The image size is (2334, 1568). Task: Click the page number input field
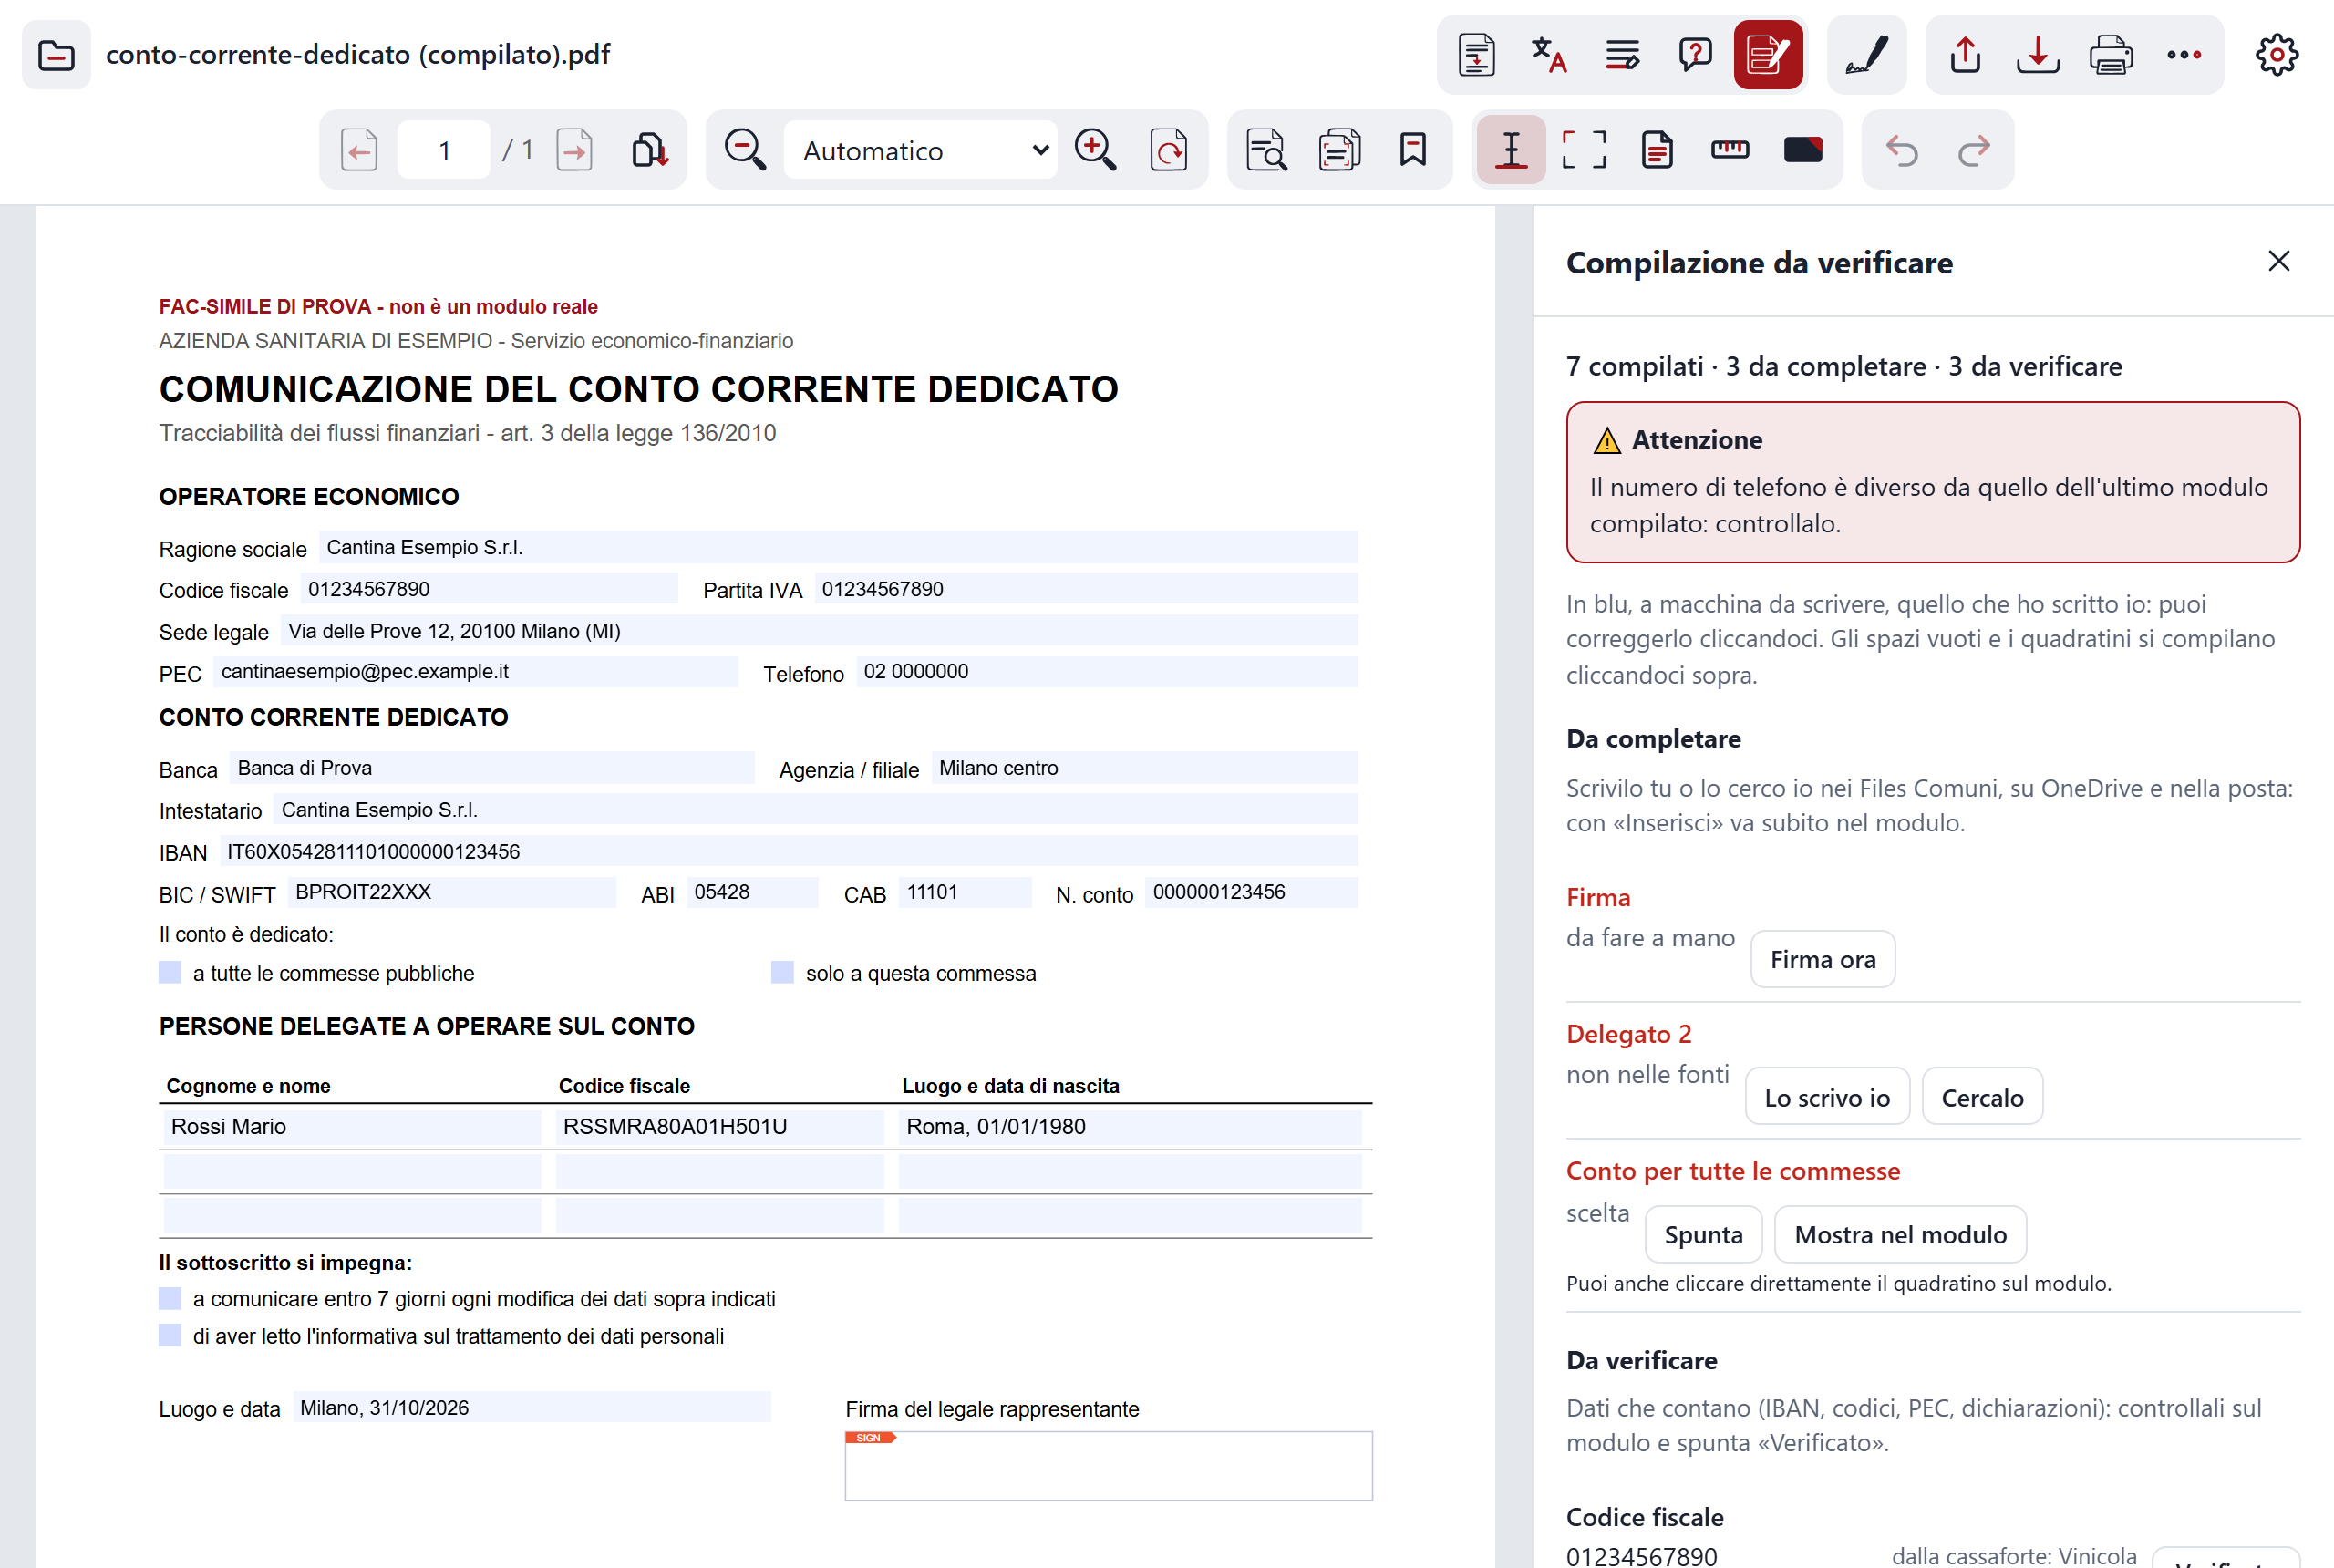444,151
